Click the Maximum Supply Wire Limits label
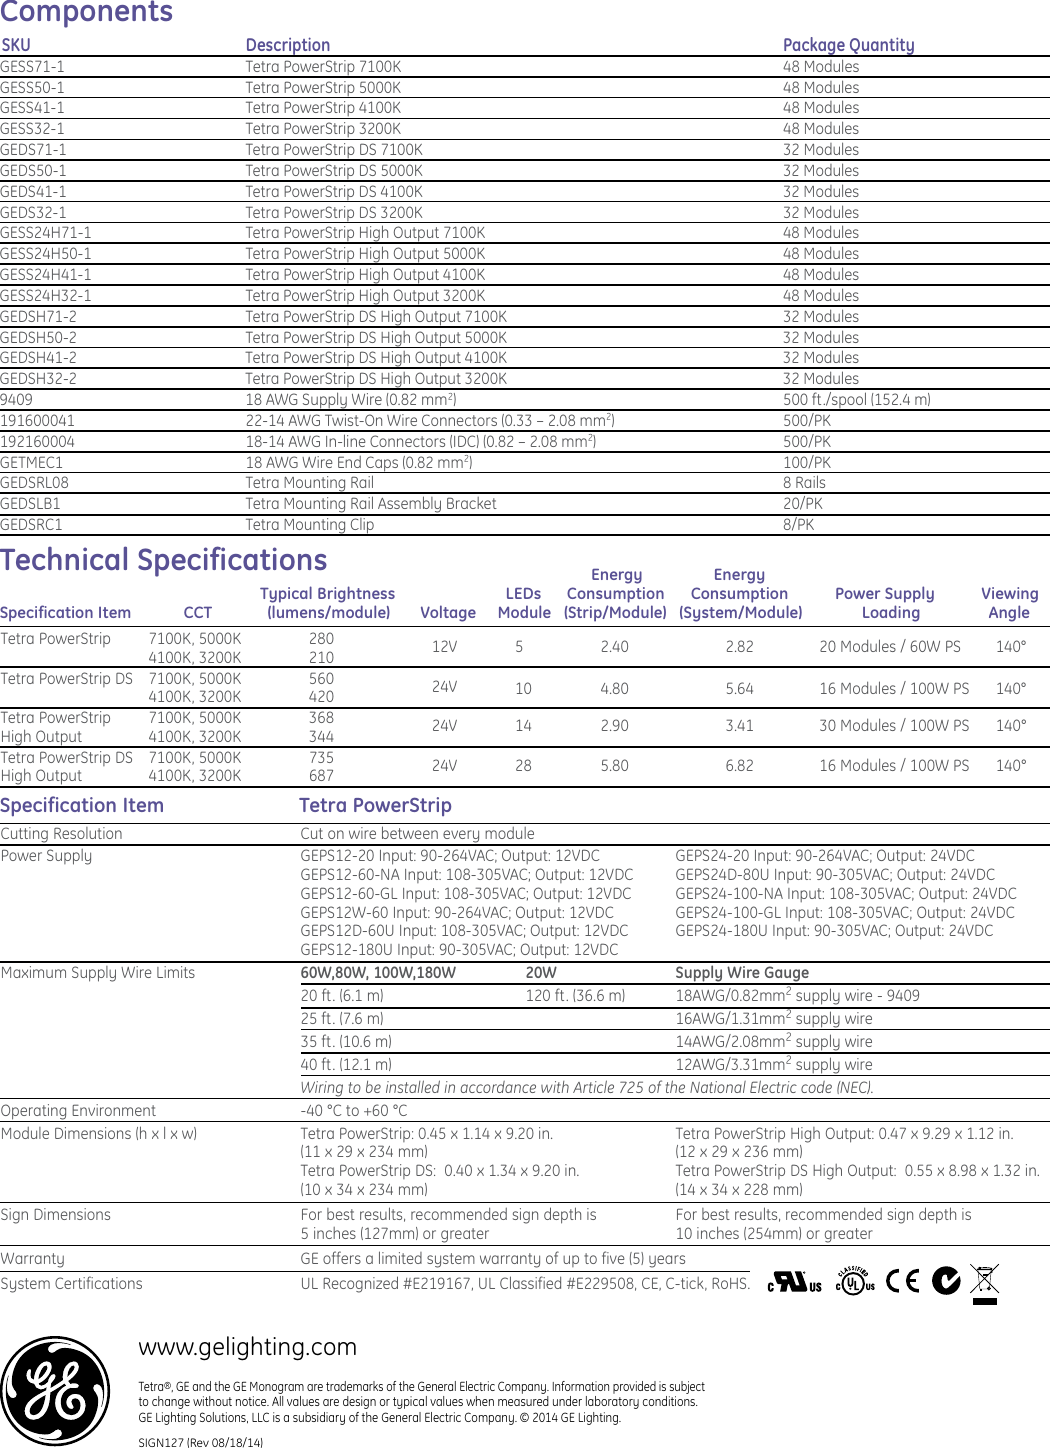The image size is (1050, 1448). coord(99,971)
